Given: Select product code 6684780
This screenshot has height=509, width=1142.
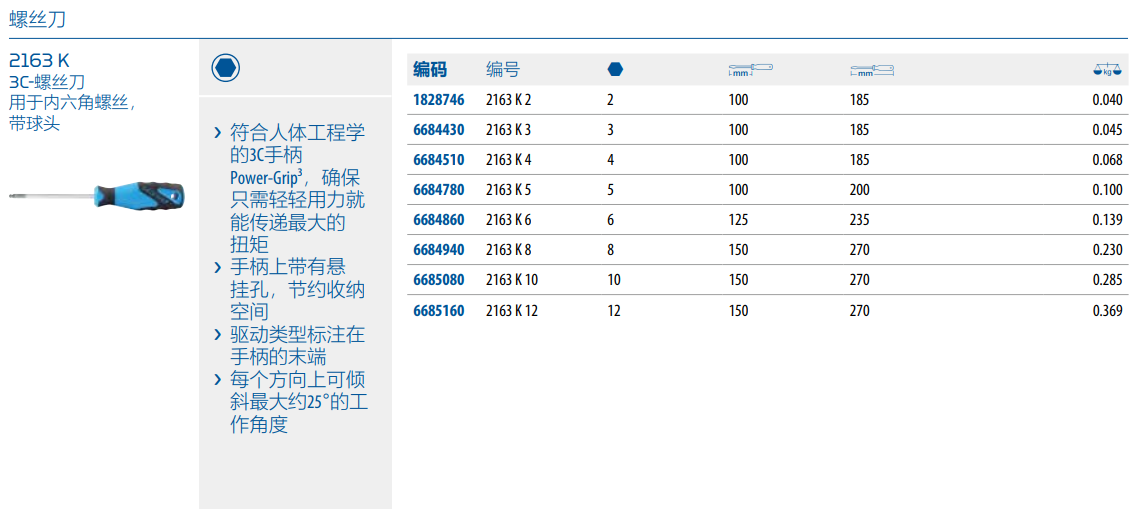Looking at the screenshot, I should pos(438,190).
